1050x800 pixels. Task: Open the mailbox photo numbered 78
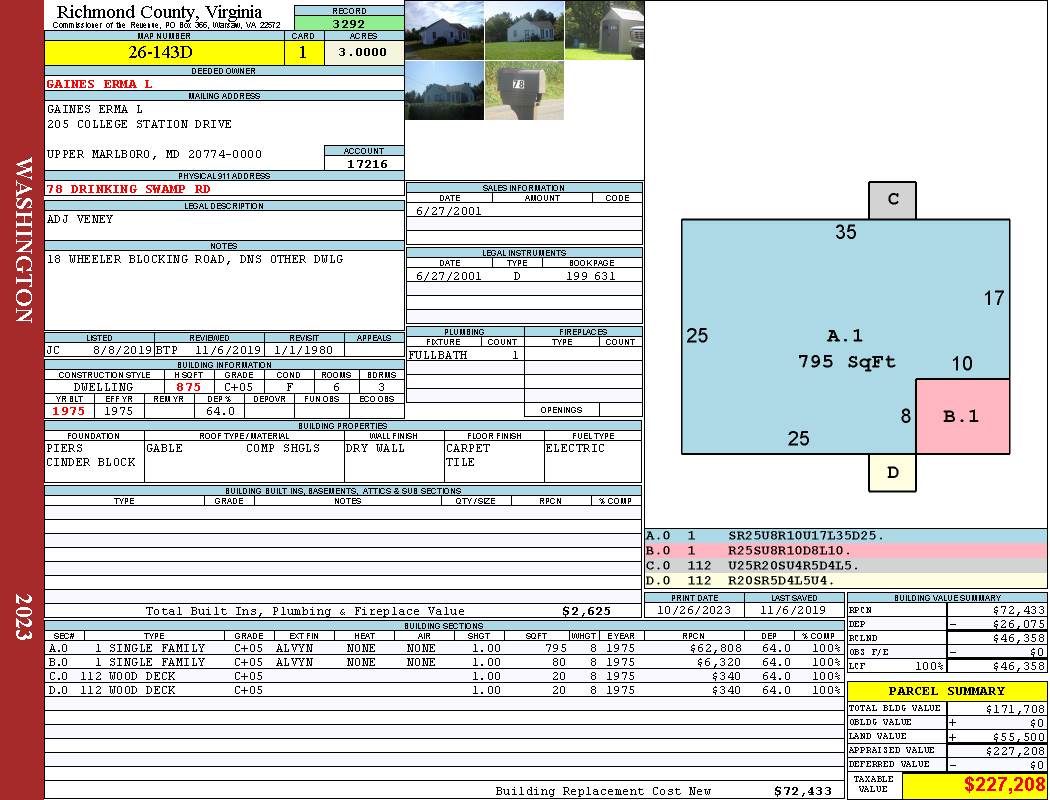(524, 90)
